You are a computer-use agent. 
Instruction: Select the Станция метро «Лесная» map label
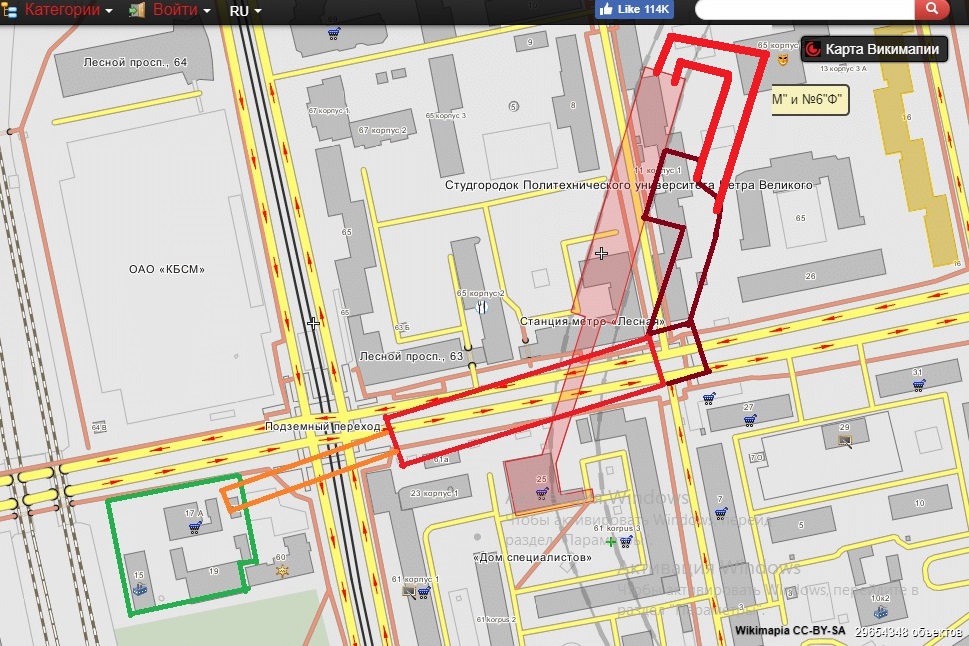point(592,321)
